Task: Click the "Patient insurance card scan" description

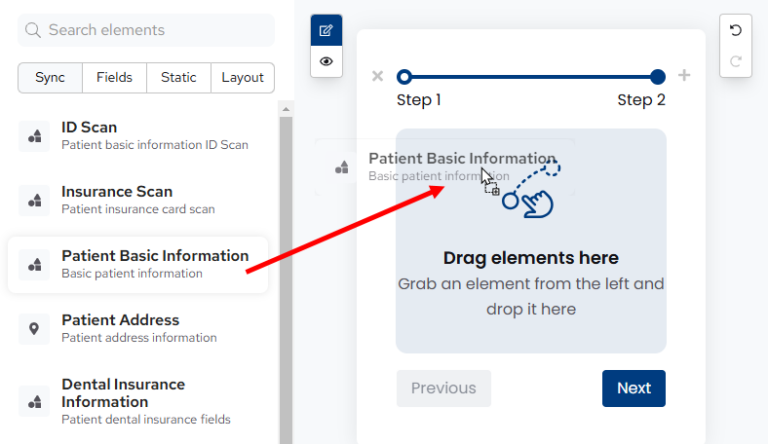Action: pyautogui.click(x=138, y=209)
